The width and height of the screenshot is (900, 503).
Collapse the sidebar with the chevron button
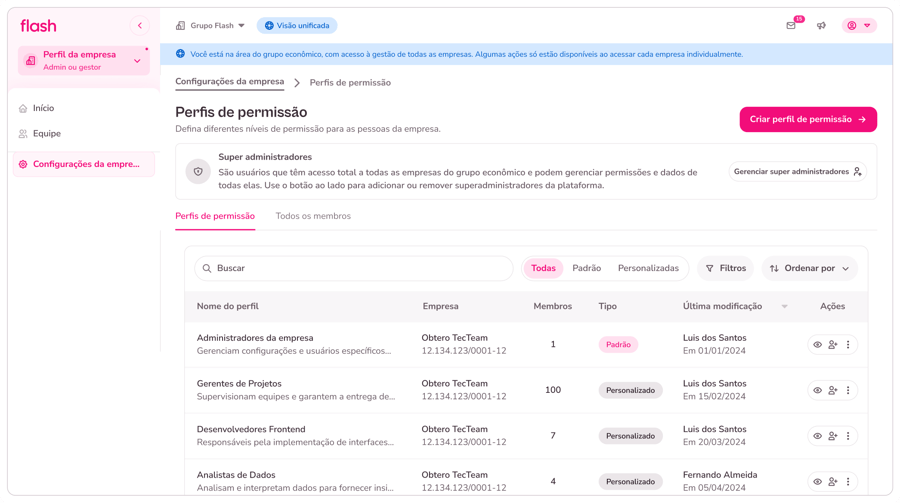tap(139, 25)
